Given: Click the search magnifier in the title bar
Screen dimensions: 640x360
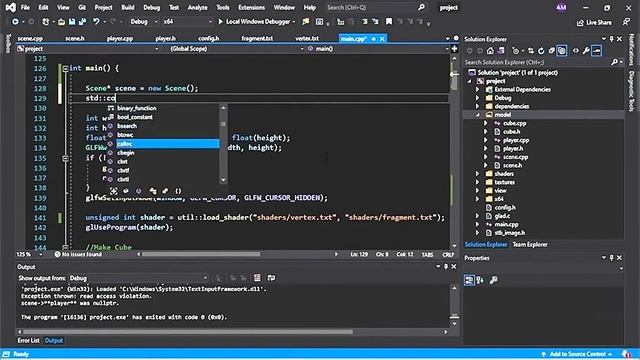Looking at the screenshot, I should pos(421,7).
